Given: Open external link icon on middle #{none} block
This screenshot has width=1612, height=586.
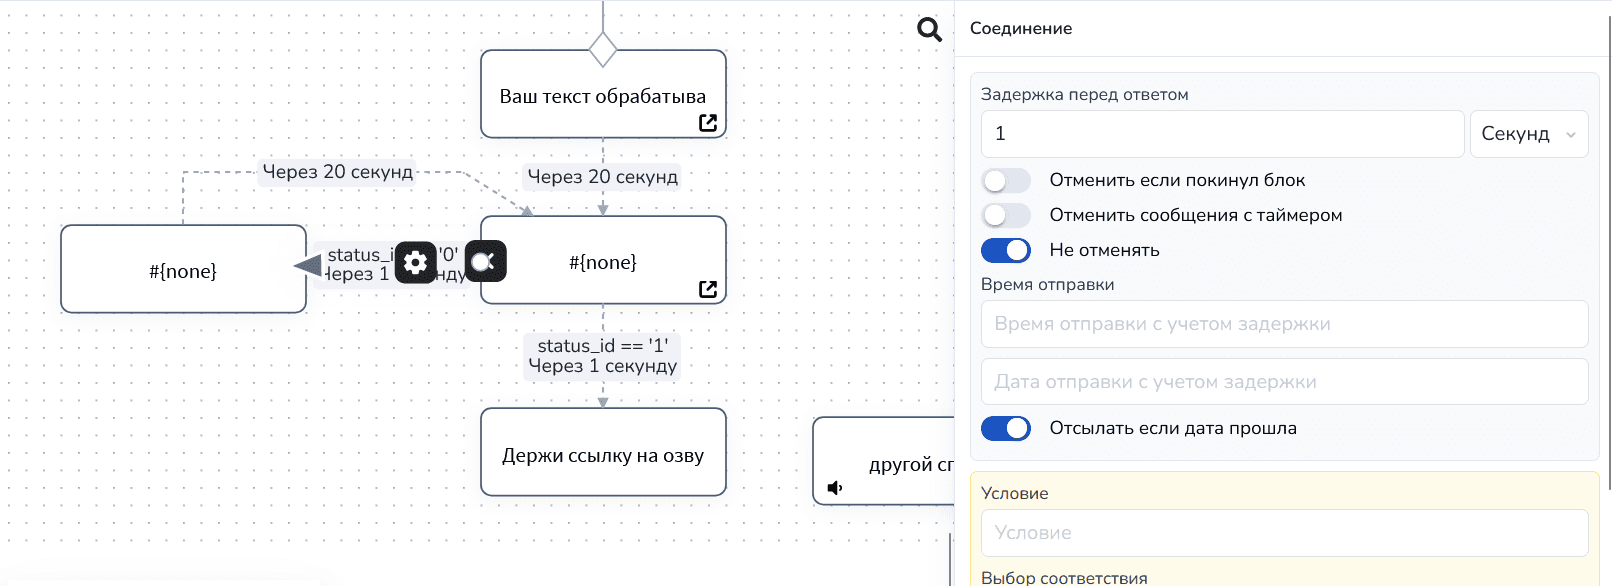Looking at the screenshot, I should (708, 289).
